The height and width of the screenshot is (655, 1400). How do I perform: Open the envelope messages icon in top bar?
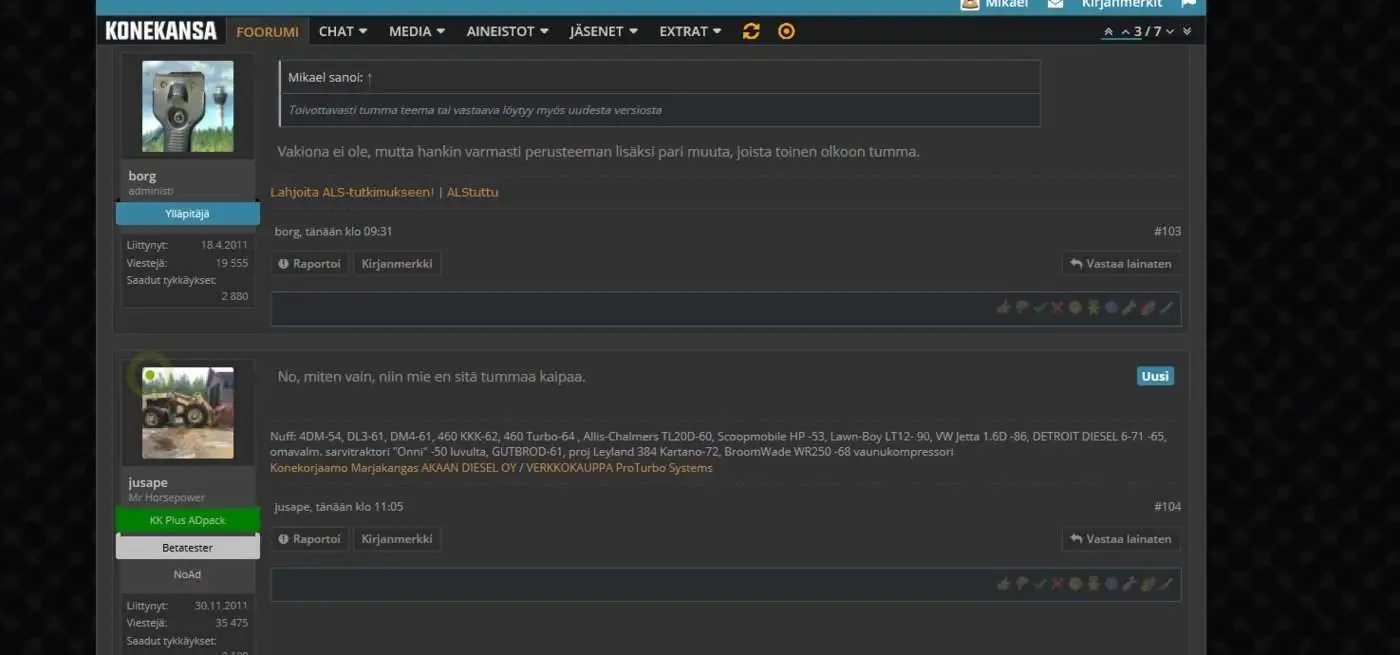click(1055, 4)
